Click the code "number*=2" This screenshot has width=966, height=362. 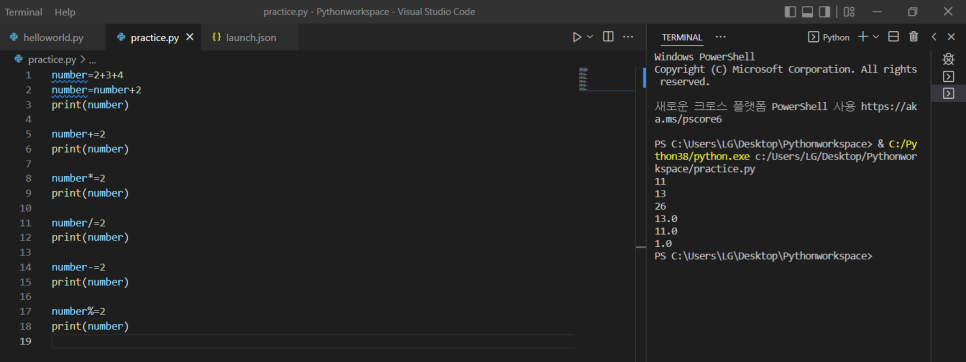pos(78,179)
